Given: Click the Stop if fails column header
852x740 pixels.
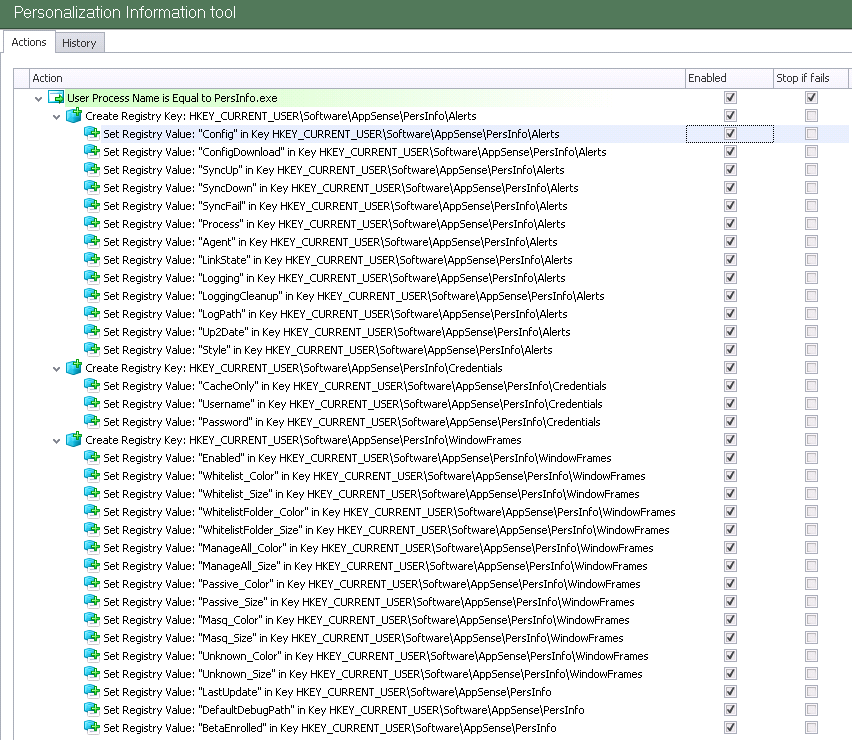Looking at the screenshot, I should (810, 78).
